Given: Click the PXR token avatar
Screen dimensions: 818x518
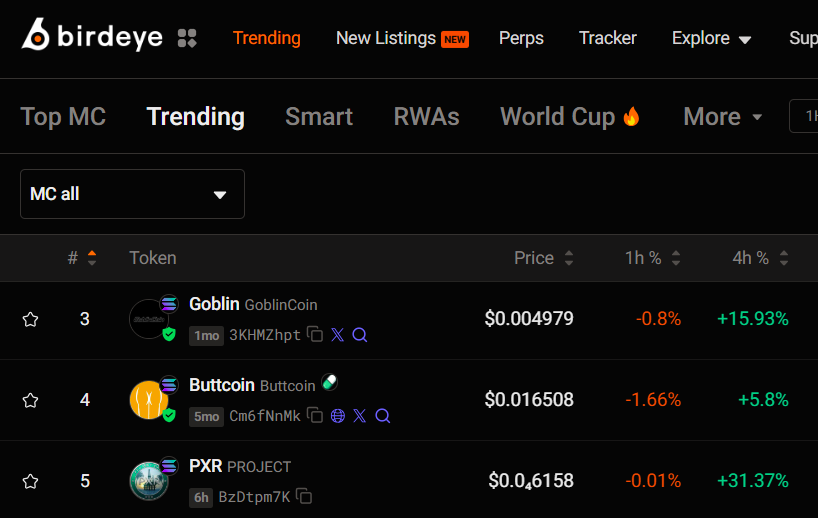Looking at the screenshot, I should [149, 481].
